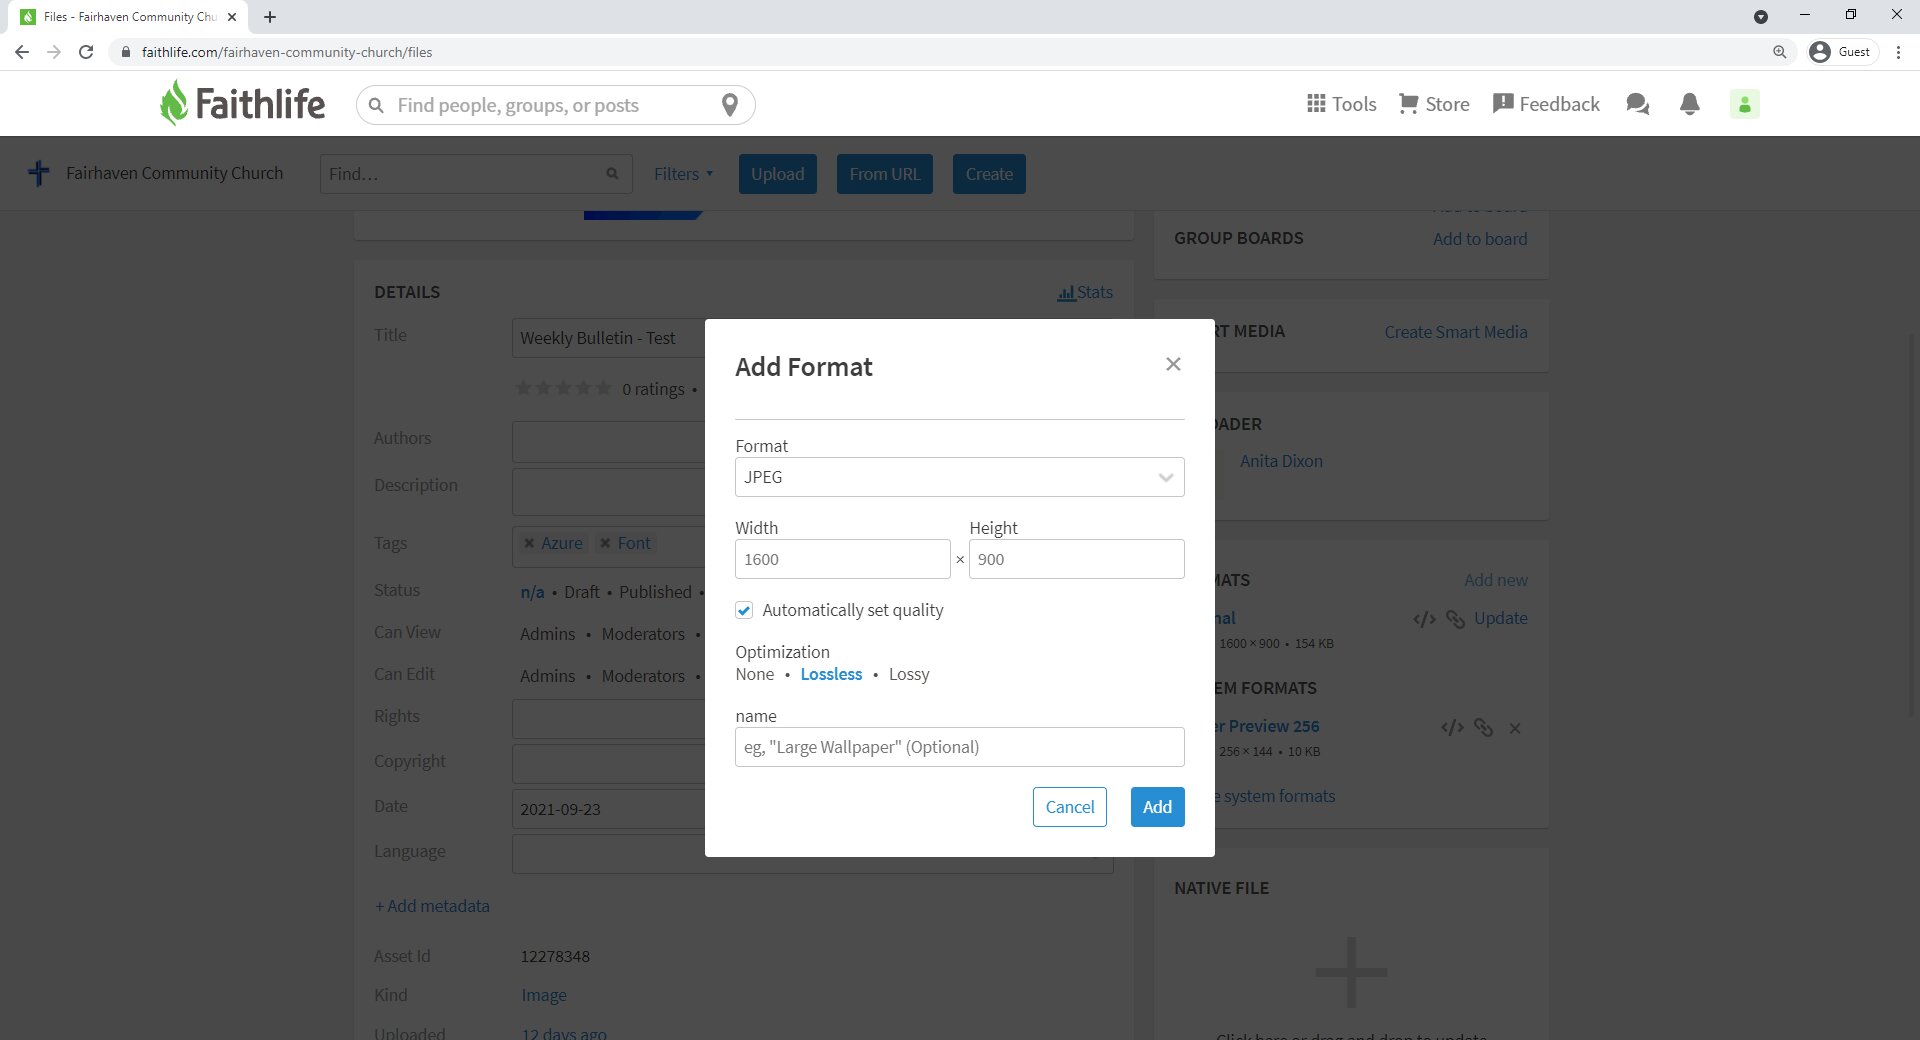Remove the Font tag

pyautogui.click(x=605, y=543)
